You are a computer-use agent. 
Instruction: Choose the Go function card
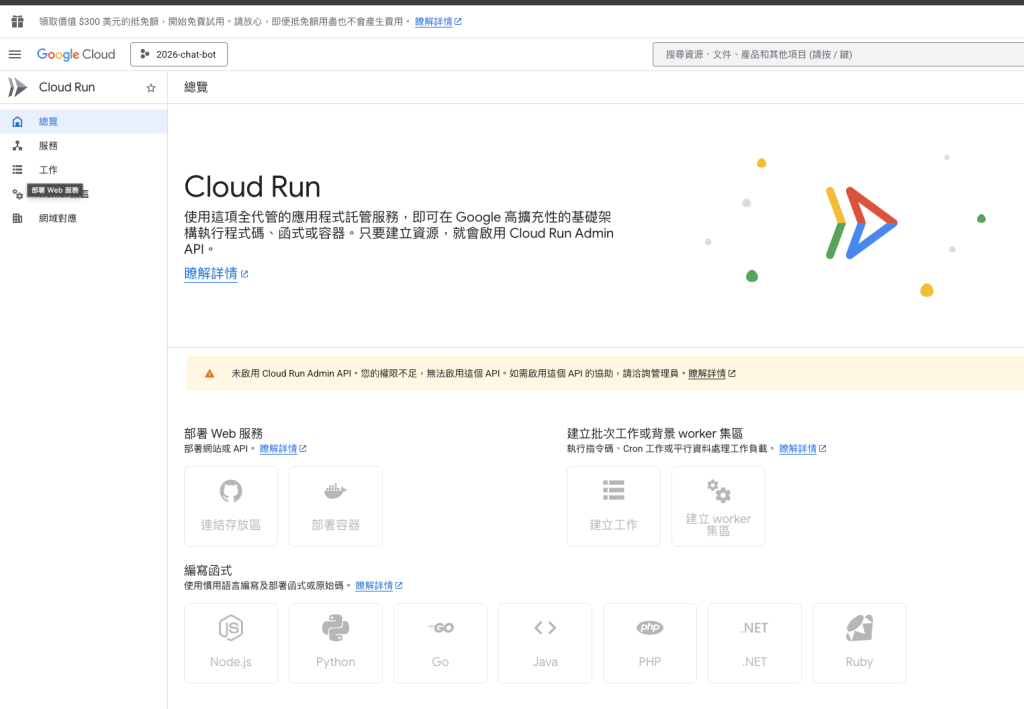click(440, 643)
